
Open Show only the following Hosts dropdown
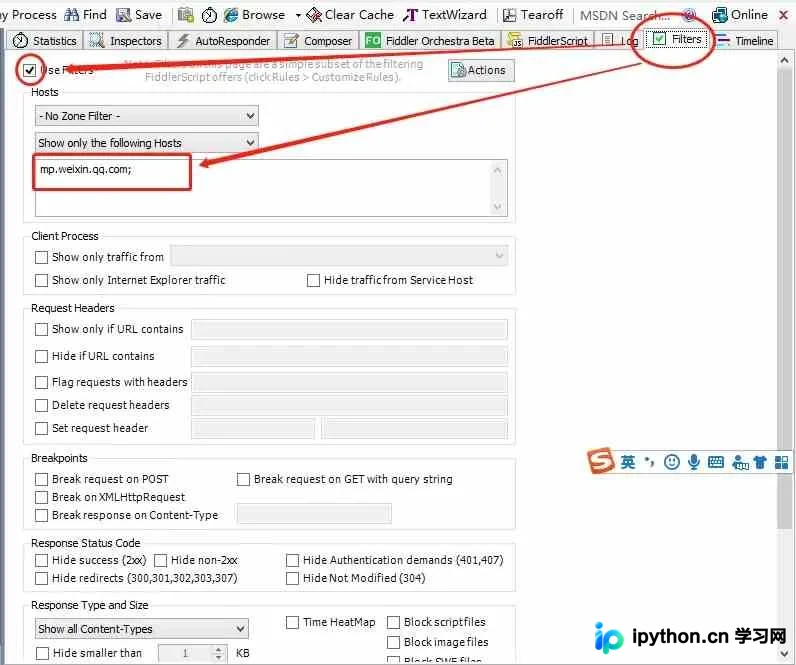coord(146,143)
